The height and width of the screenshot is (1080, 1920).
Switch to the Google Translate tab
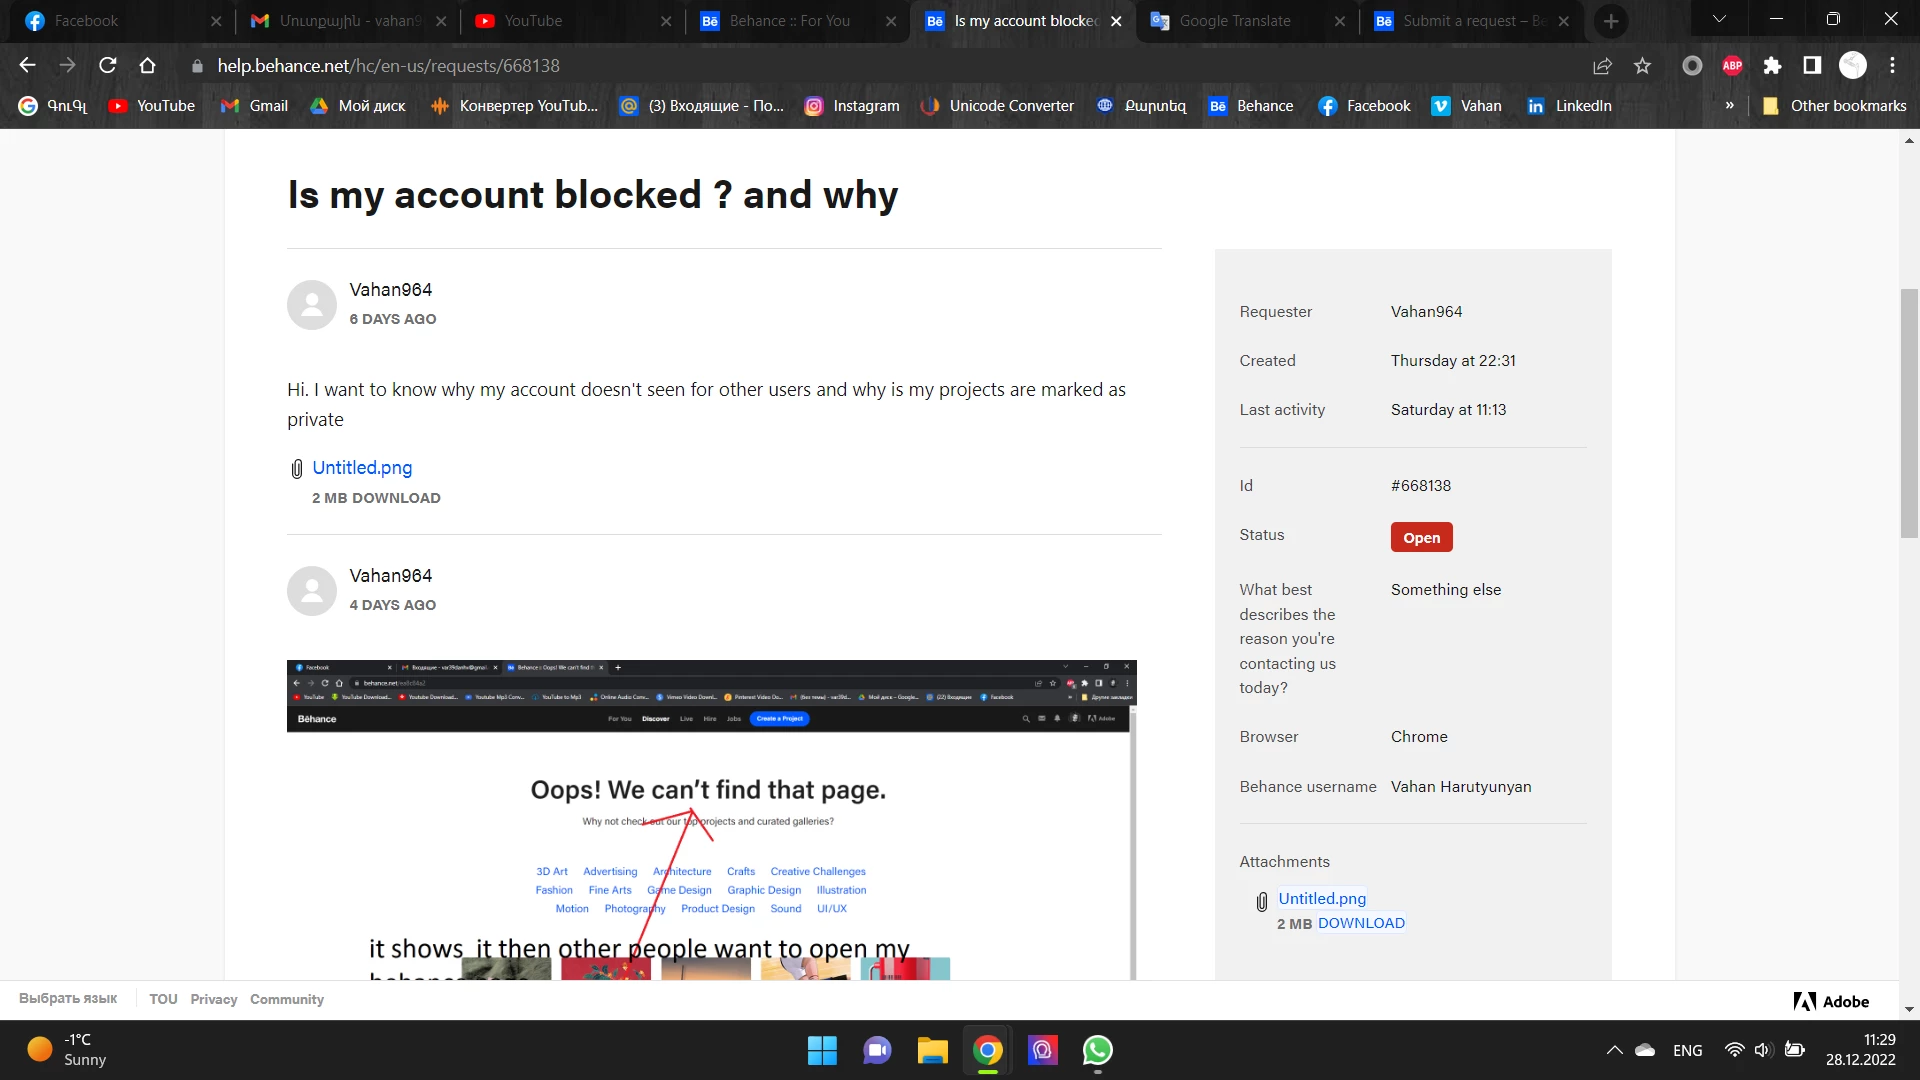[1234, 21]
